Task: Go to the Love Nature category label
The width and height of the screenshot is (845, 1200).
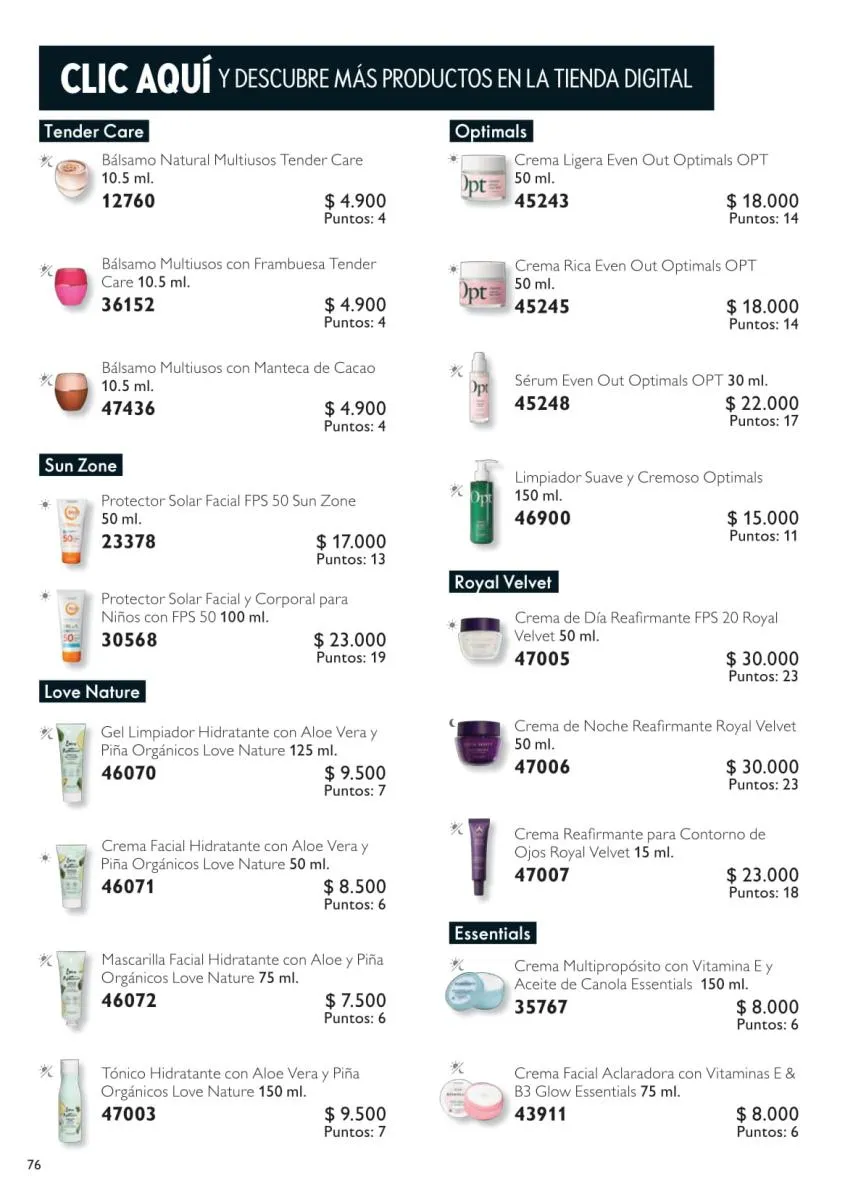Action: click(92, 692)
